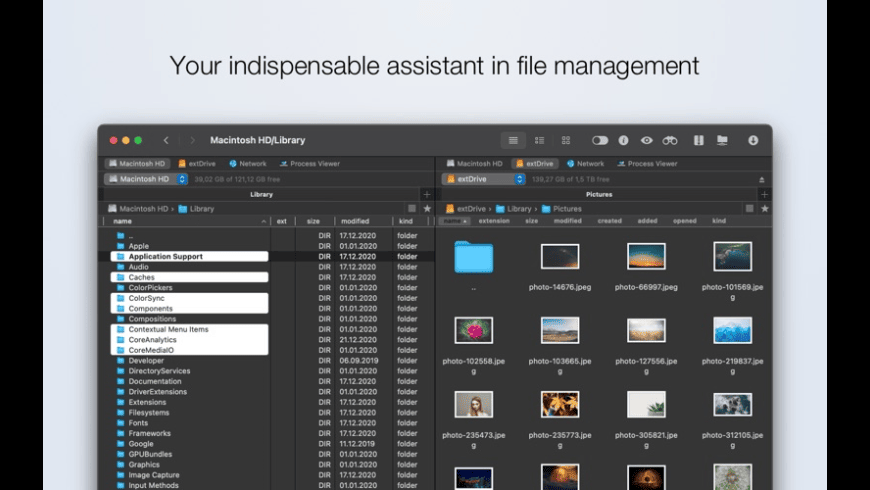
Task: Select photo-66997.jpeg thumbnail
Action: pyautogui.click(x=646, y=256)
